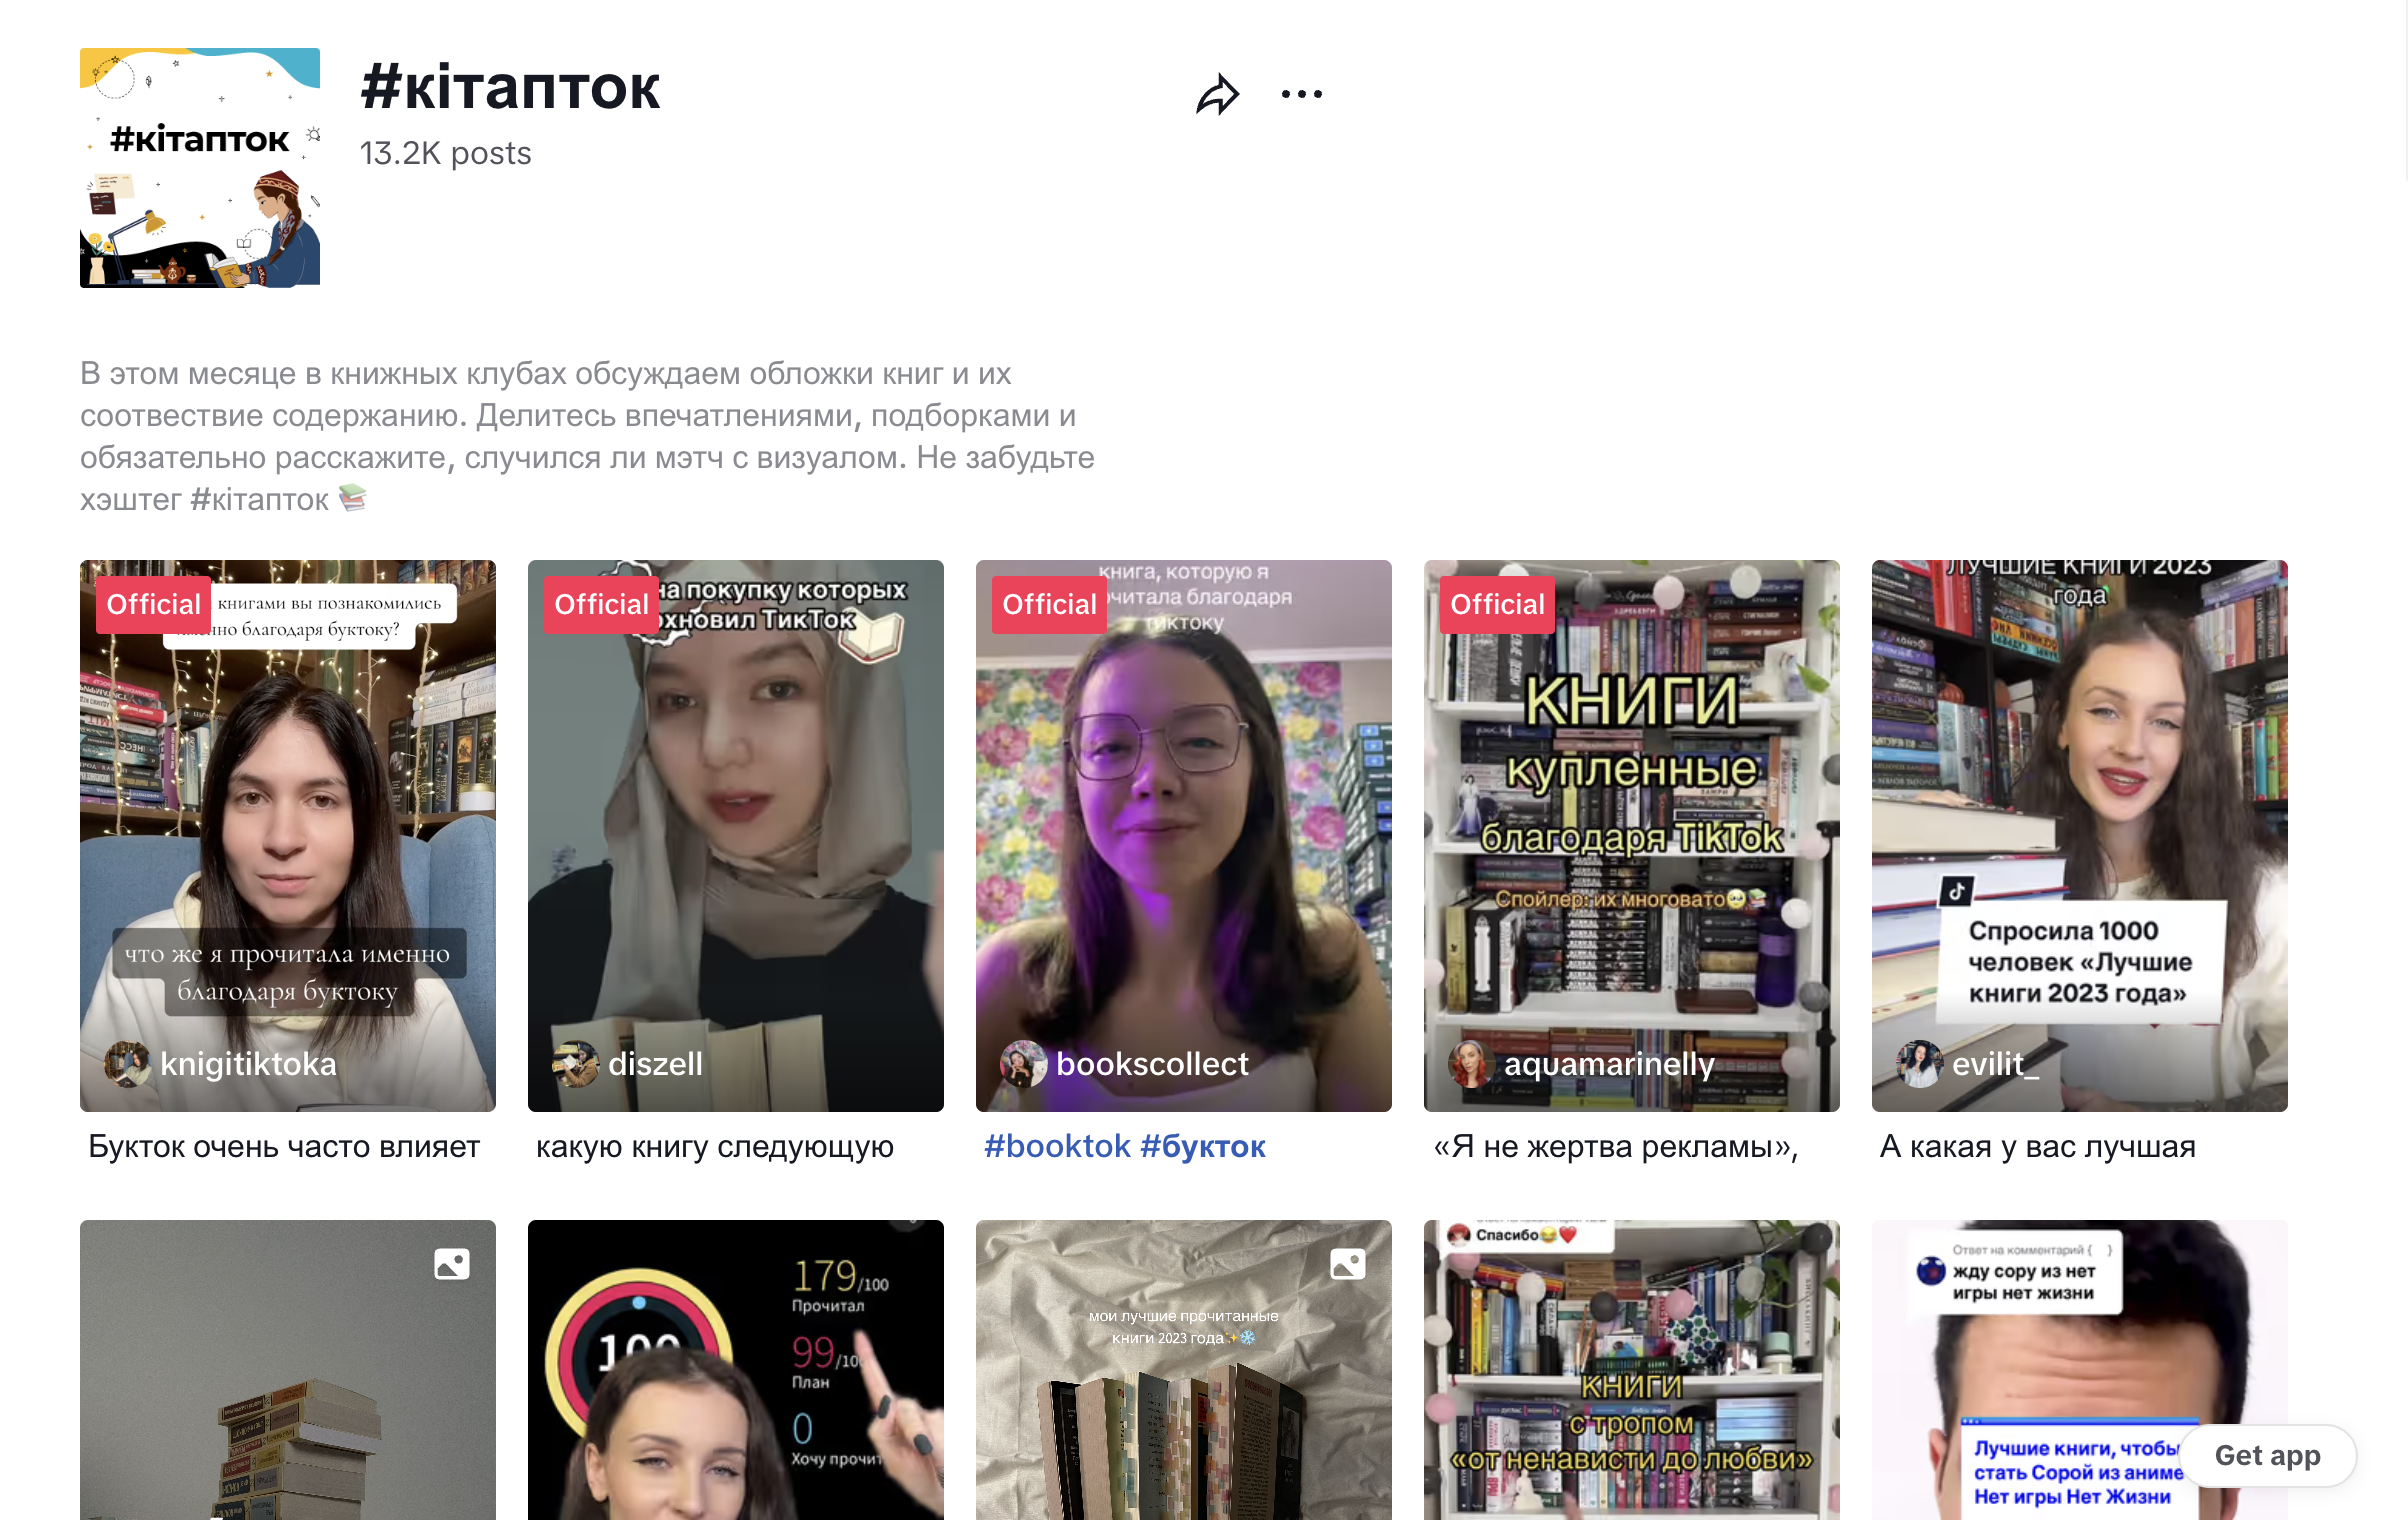This screenshot has height=1520, width=2408.
Task: Click knigitiktoka profile avatar
Action: point(128,1064)
